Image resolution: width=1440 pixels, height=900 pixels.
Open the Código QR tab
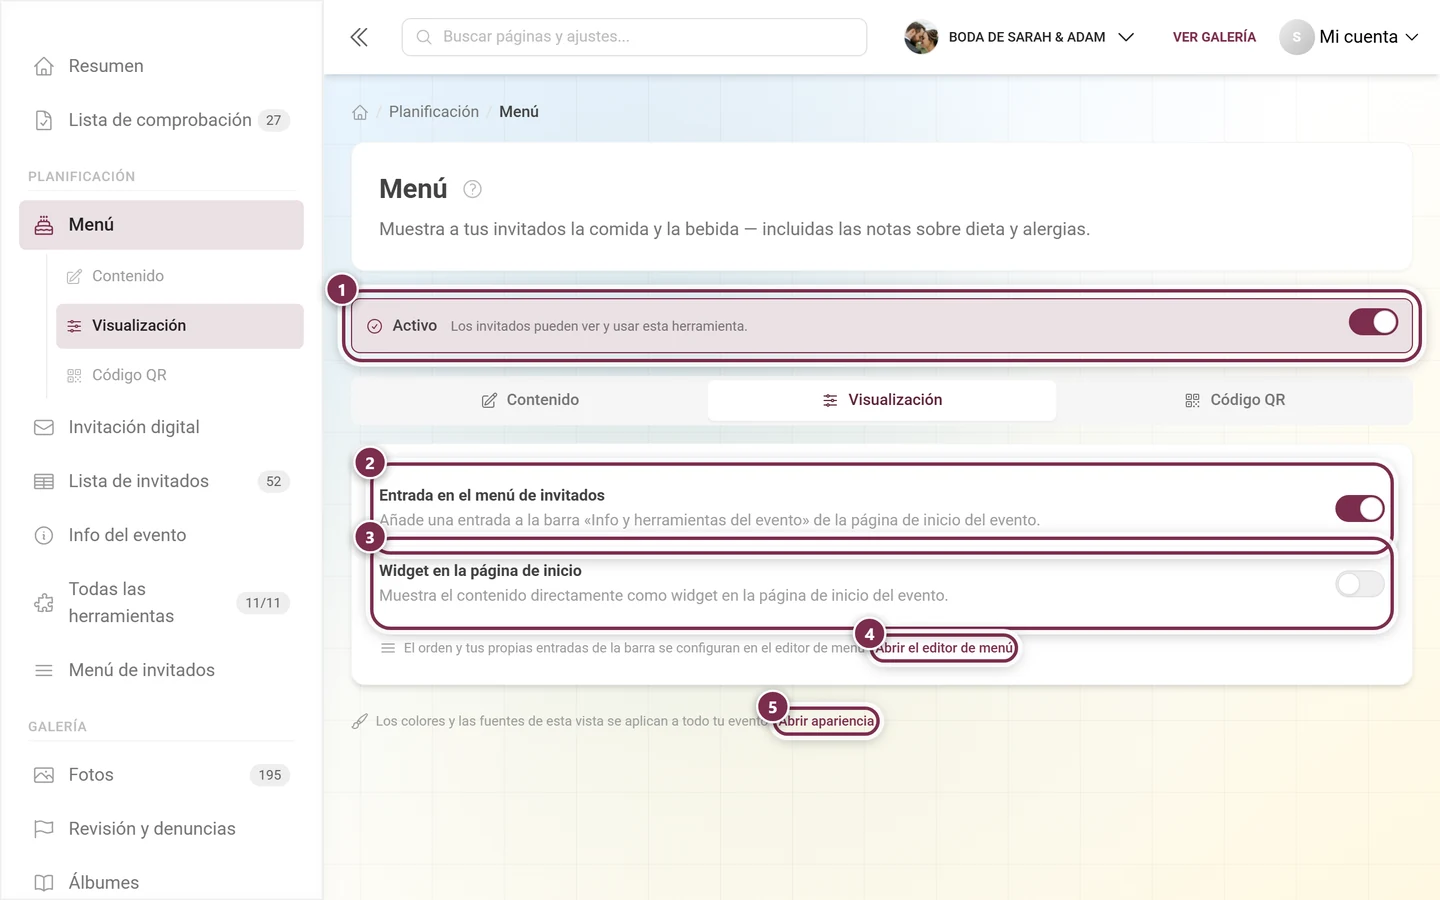click(1234, 400)
